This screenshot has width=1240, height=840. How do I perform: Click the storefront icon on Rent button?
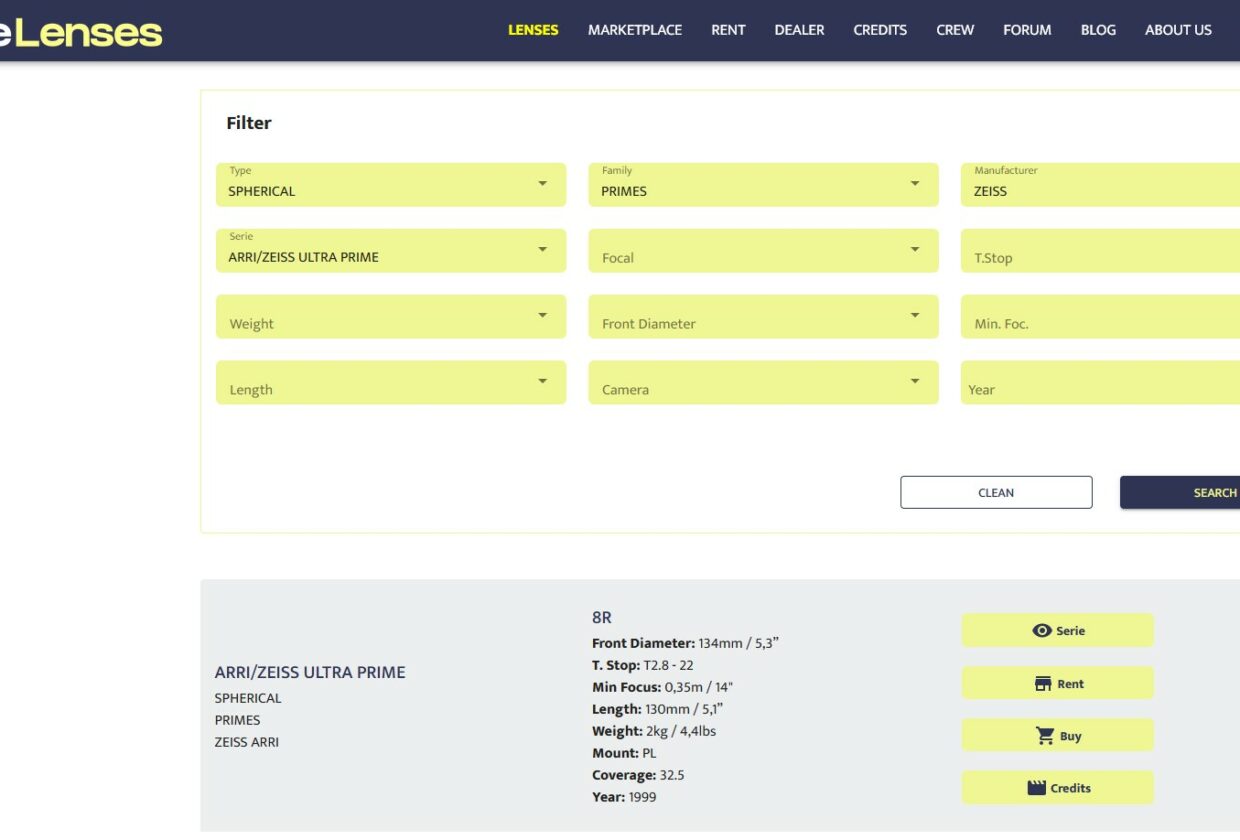(x=1043, y=684)
